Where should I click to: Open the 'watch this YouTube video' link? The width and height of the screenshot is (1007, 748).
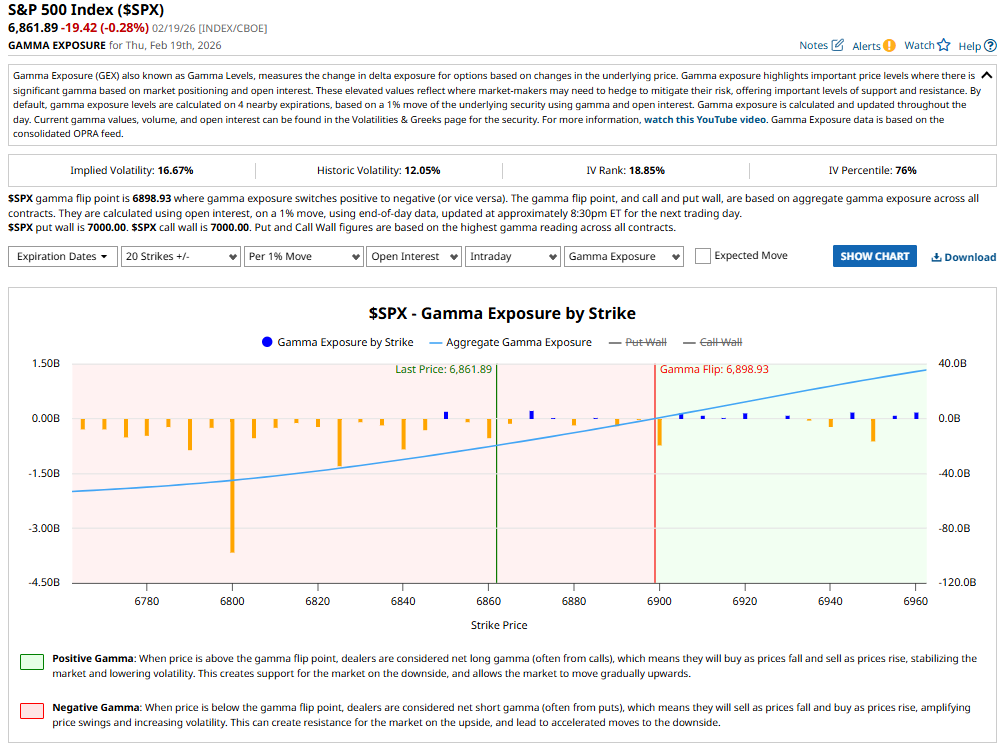705,119
